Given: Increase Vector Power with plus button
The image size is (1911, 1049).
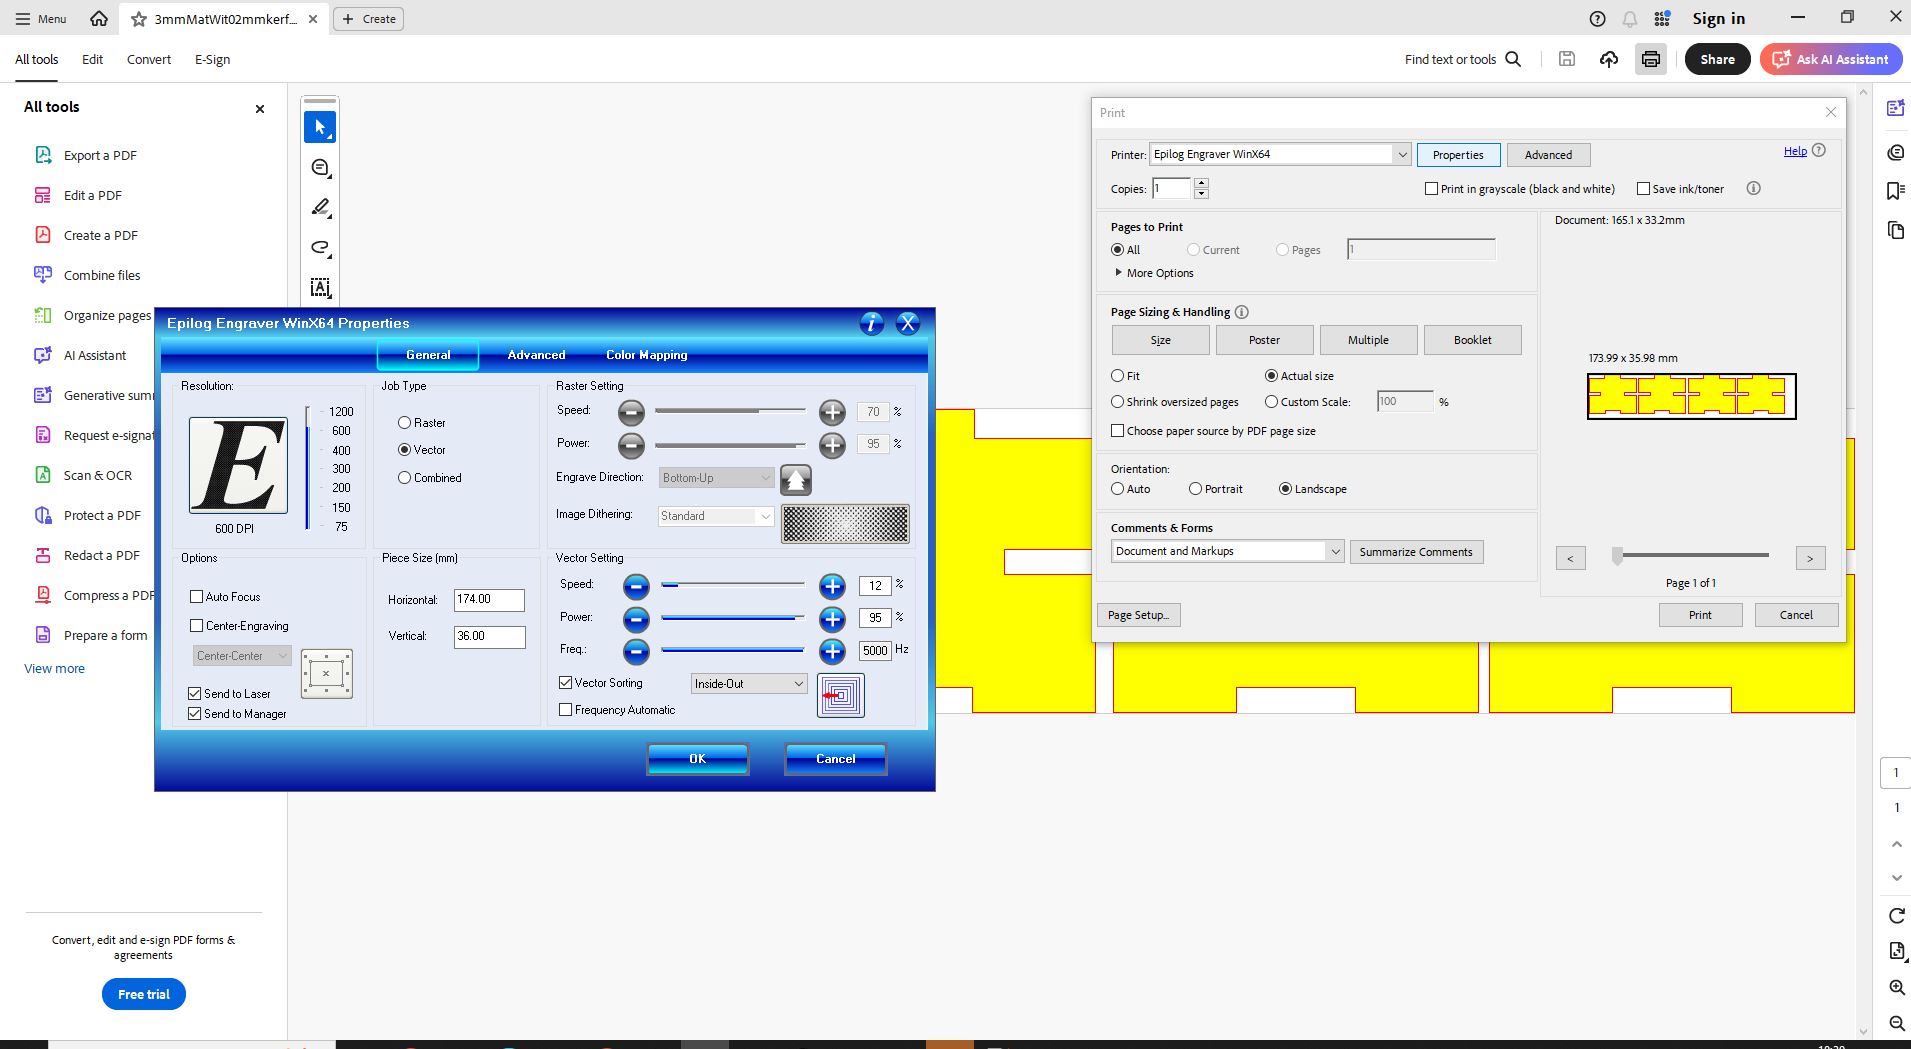Looking at the screenshot, I should point(832,619).
